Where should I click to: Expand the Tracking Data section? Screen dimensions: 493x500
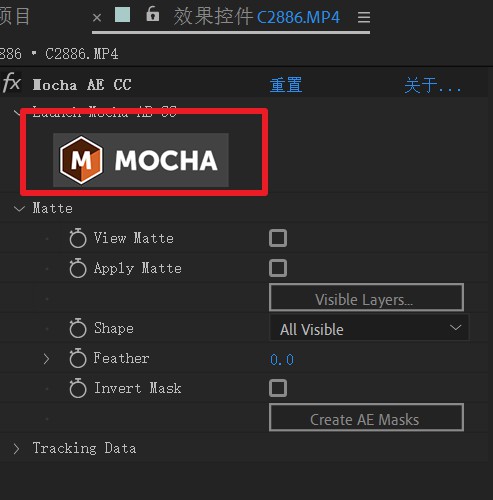[x=16, y=449]
